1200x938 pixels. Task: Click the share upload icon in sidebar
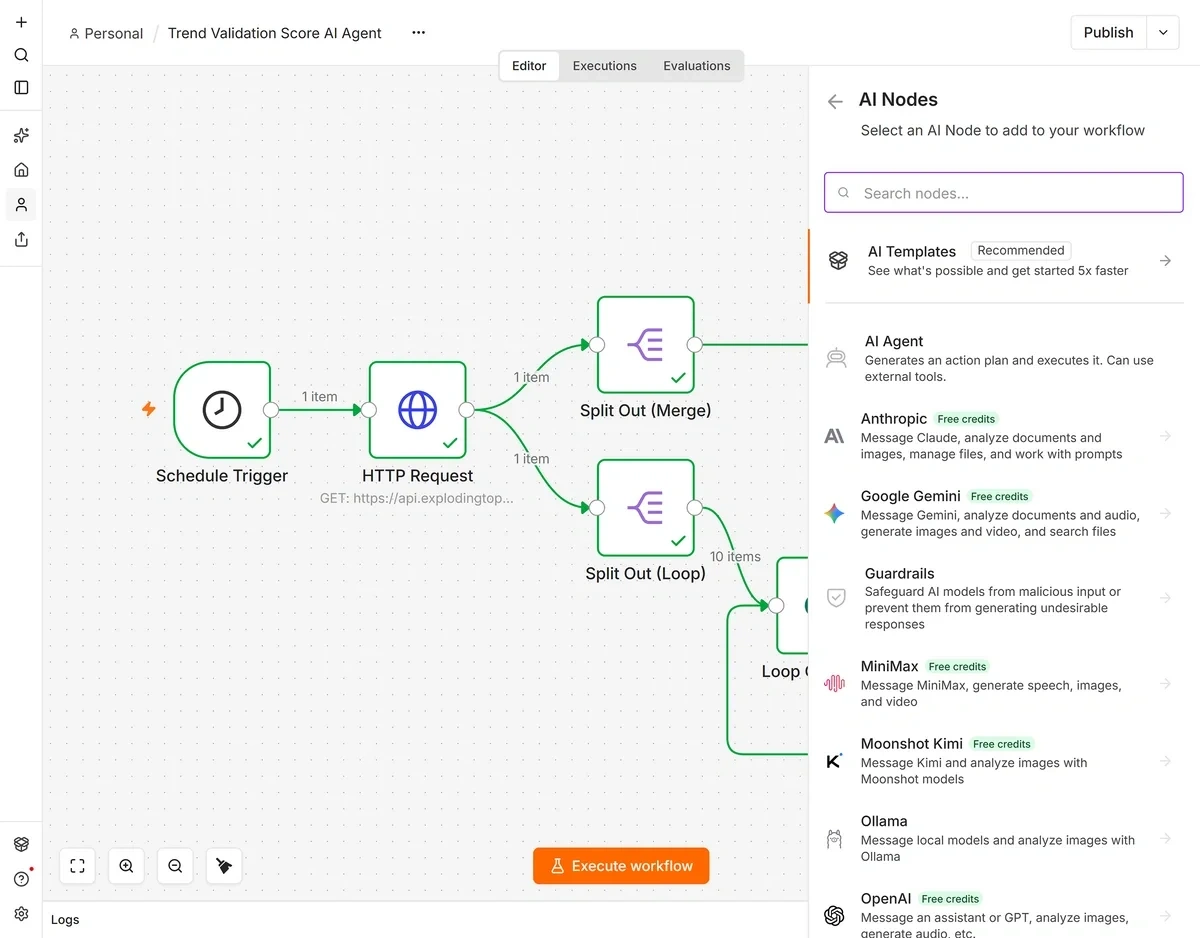pos(21,240)
